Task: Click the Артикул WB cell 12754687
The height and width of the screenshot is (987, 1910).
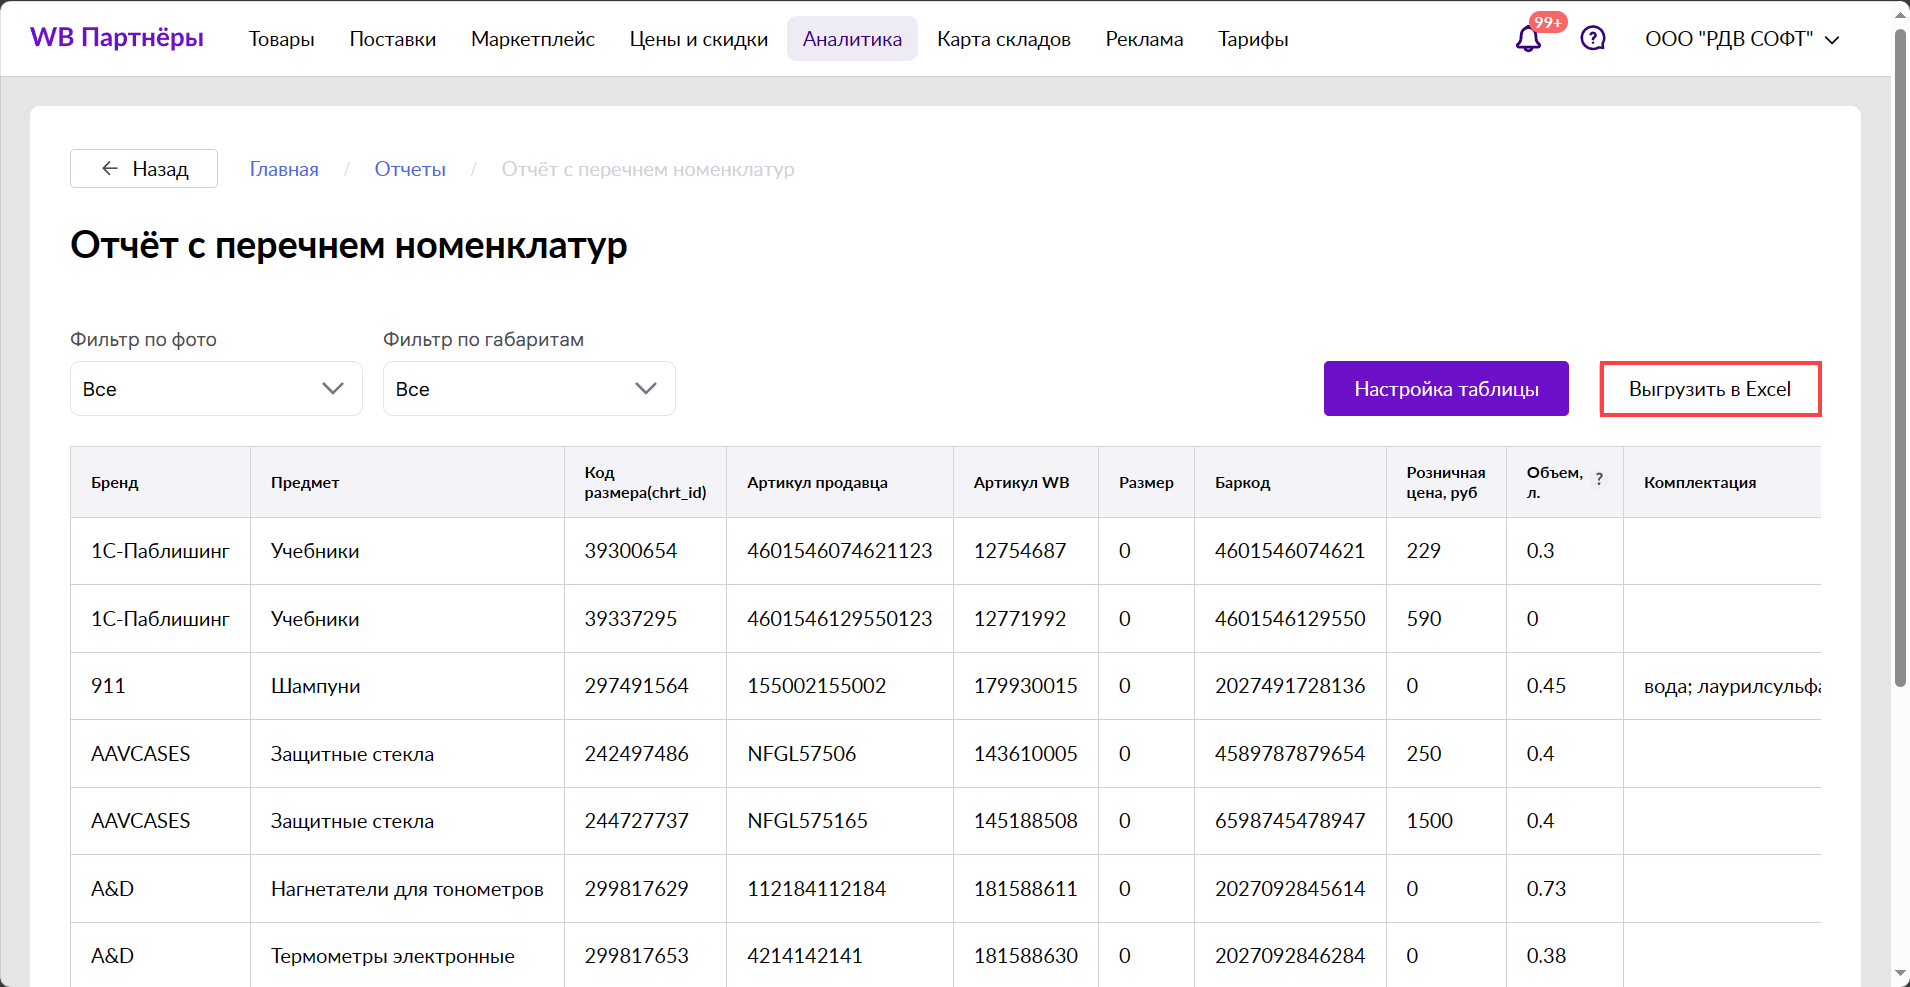Action: (x=1019, y=551)
